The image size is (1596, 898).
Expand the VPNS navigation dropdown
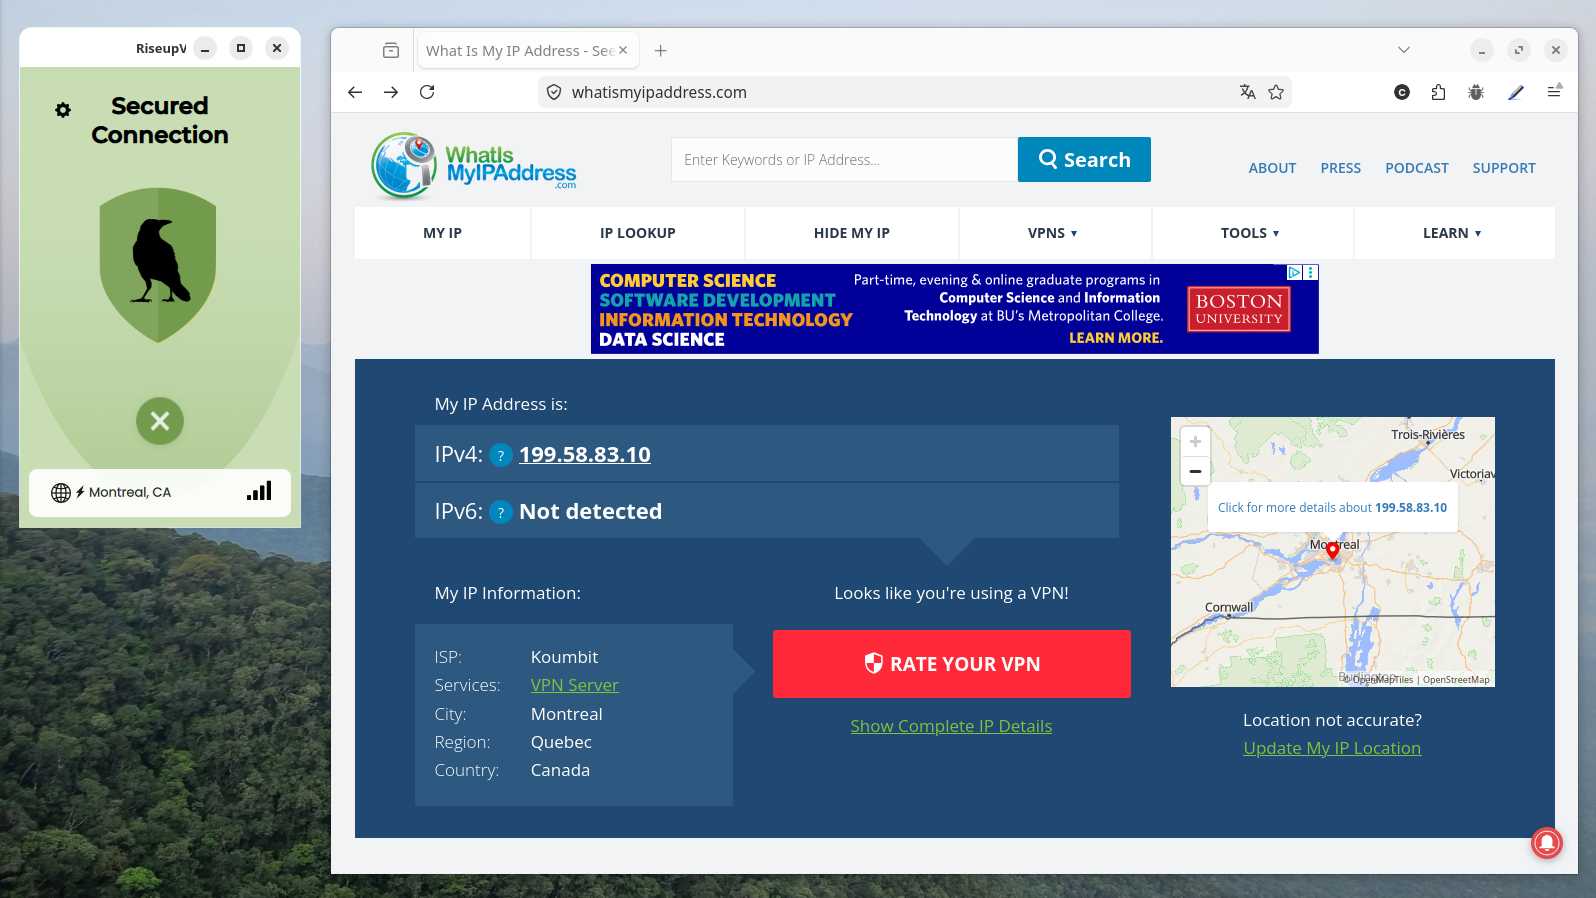click(x=1053, y=233)
